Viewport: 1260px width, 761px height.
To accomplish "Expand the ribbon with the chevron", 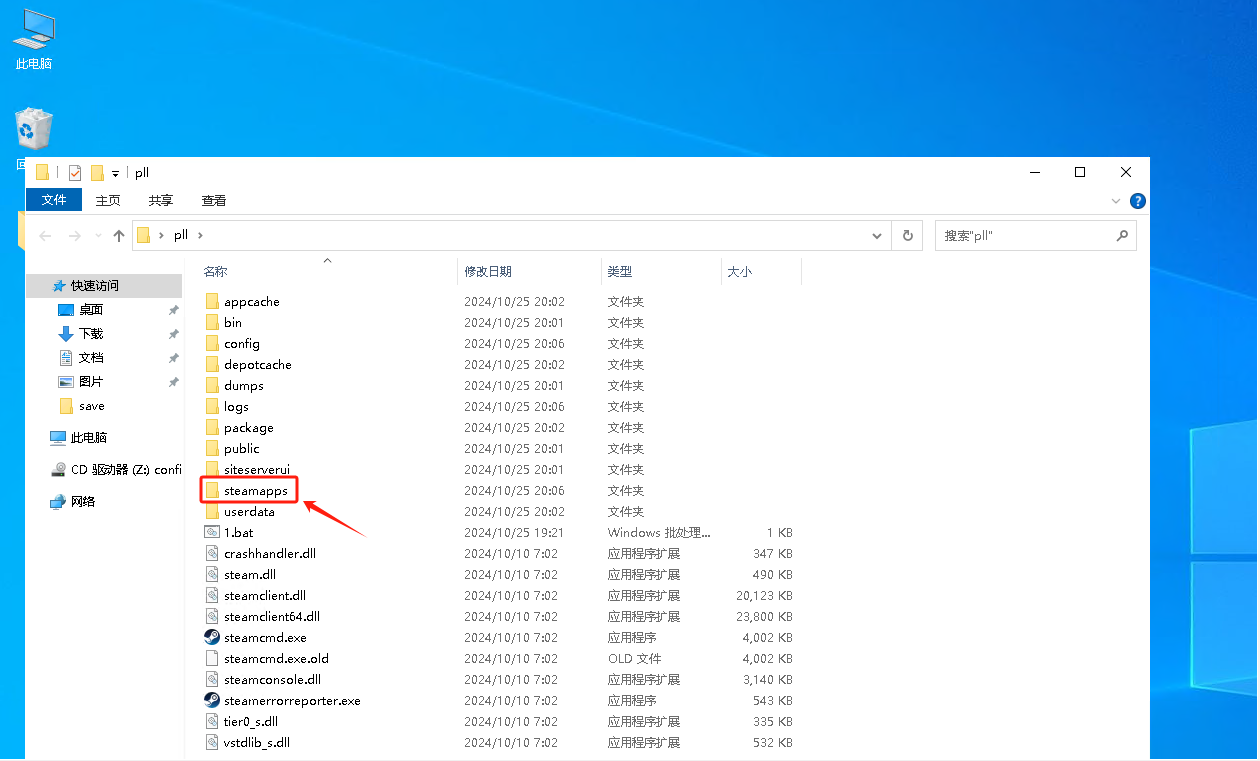I will 1116,201.
